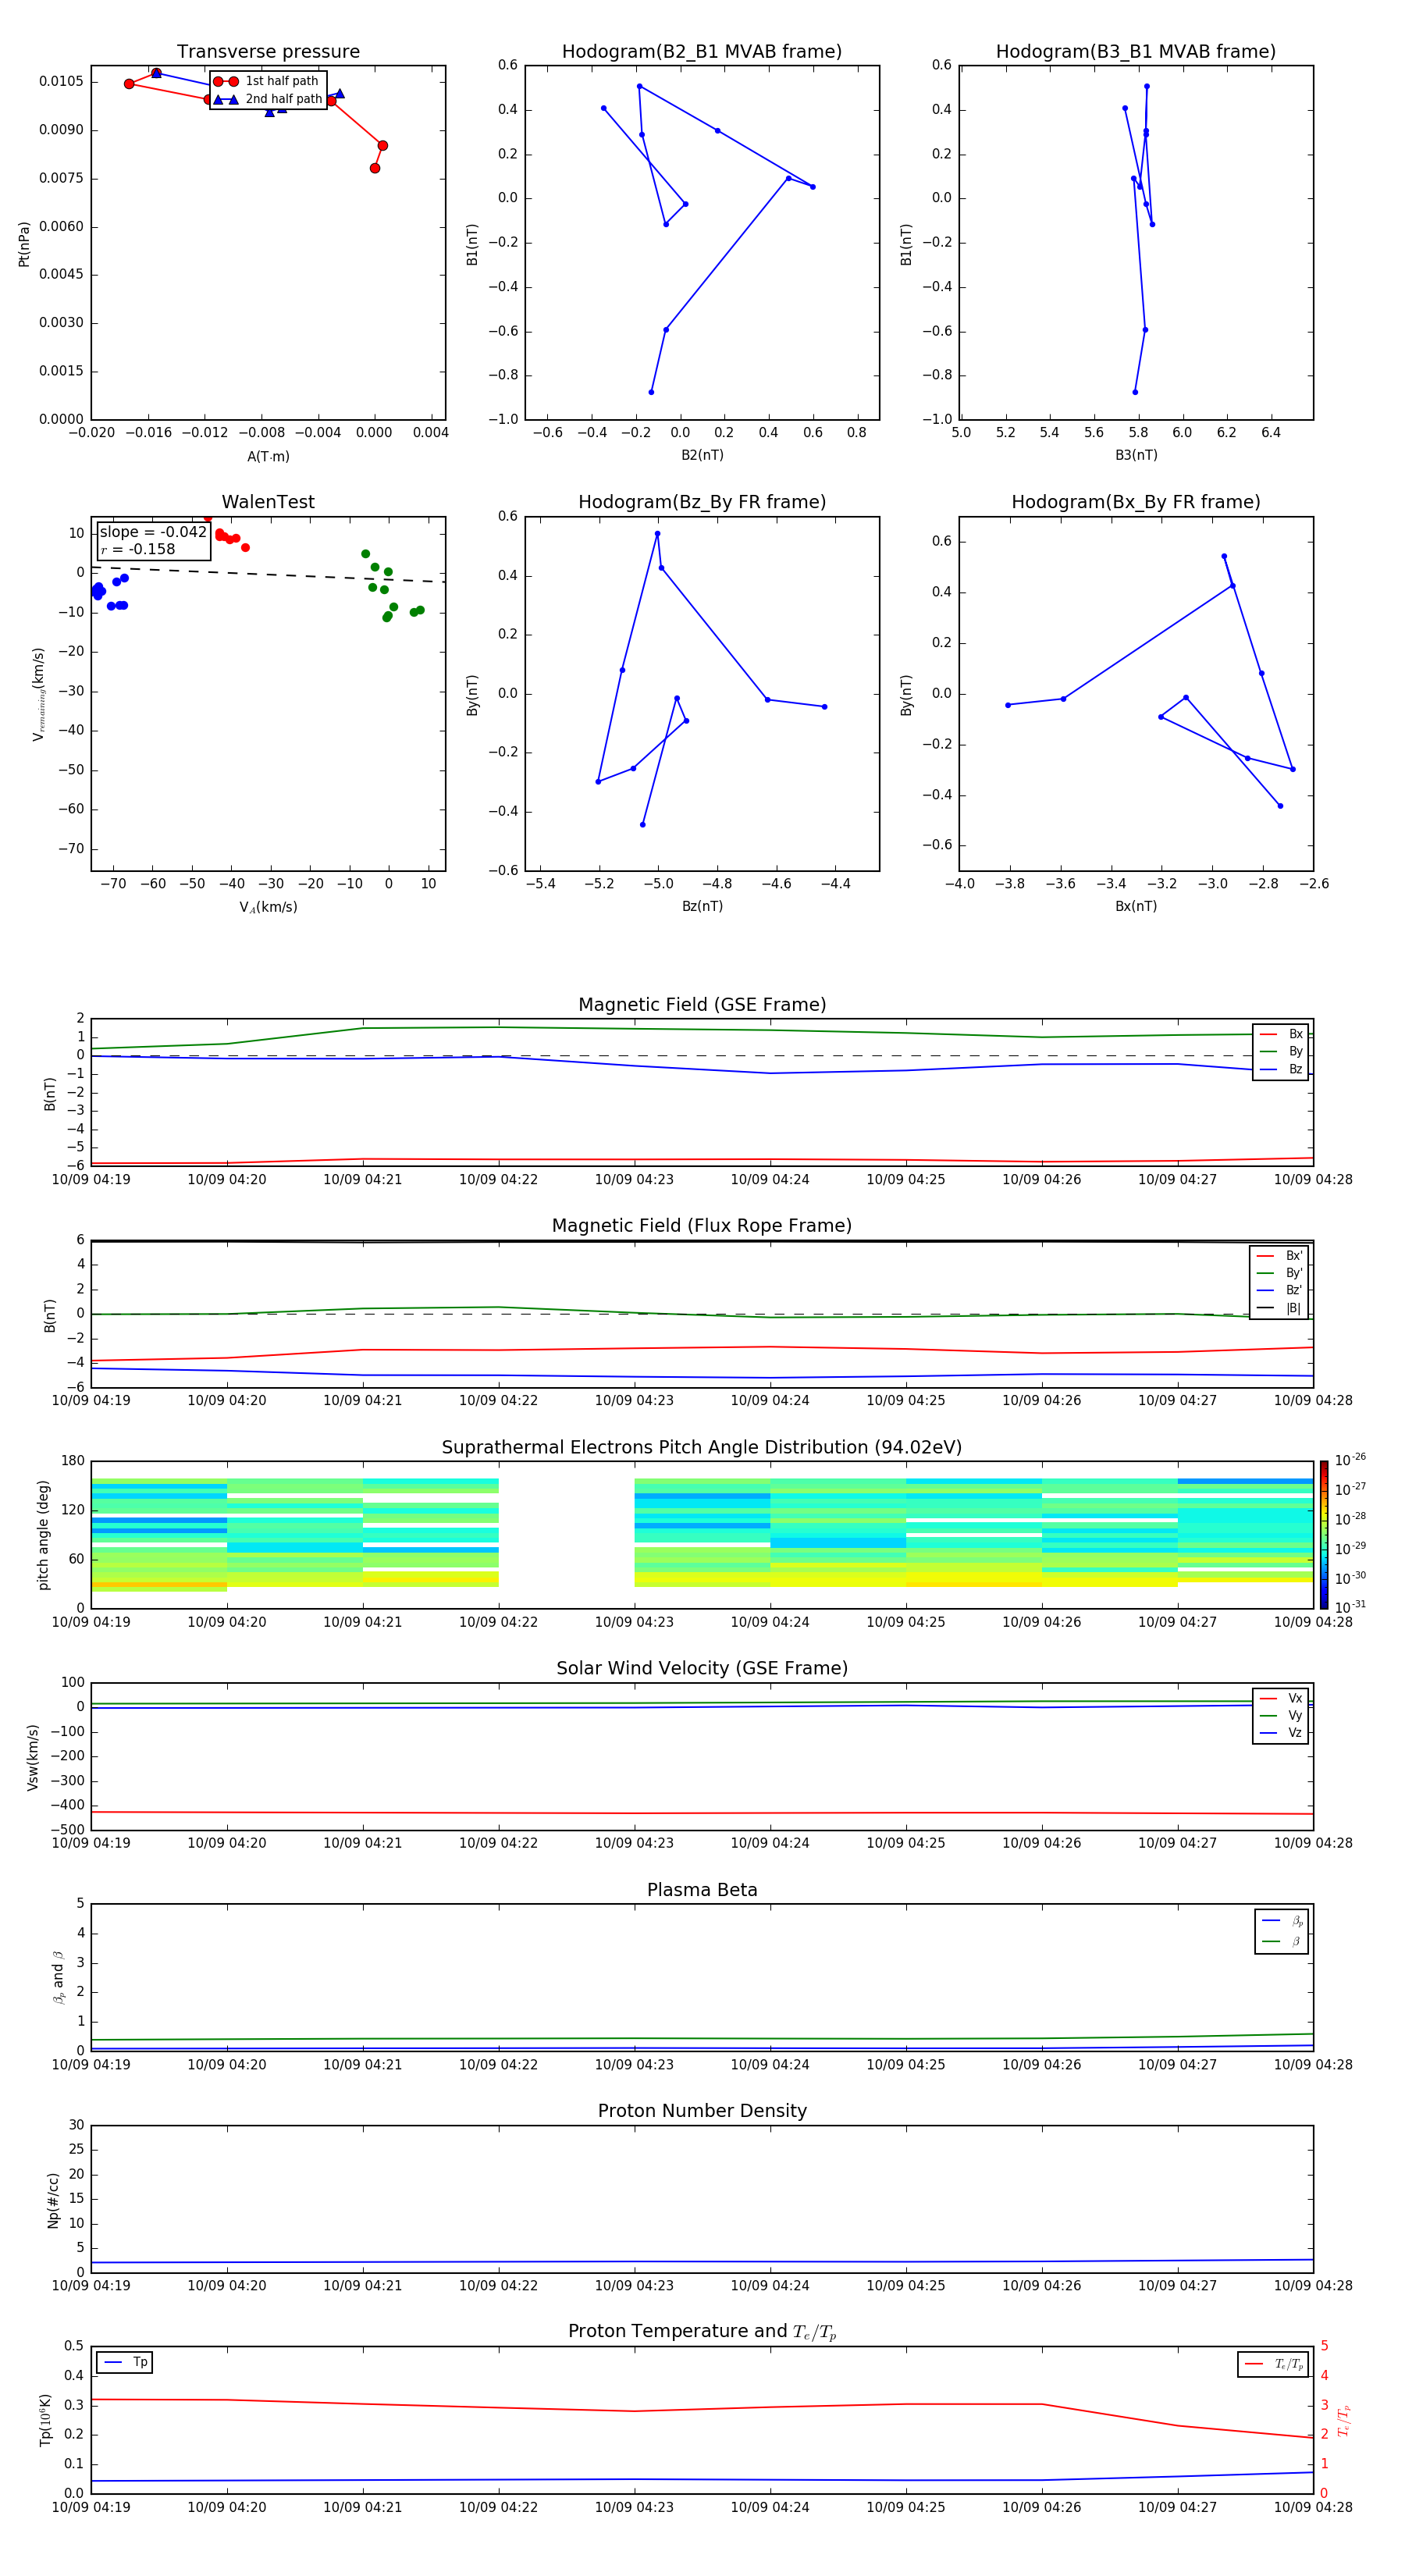This screenshot has width=1405, height=2576.
Task: Click the "WalenTest" plot title
Action: [x=268, y=502]
